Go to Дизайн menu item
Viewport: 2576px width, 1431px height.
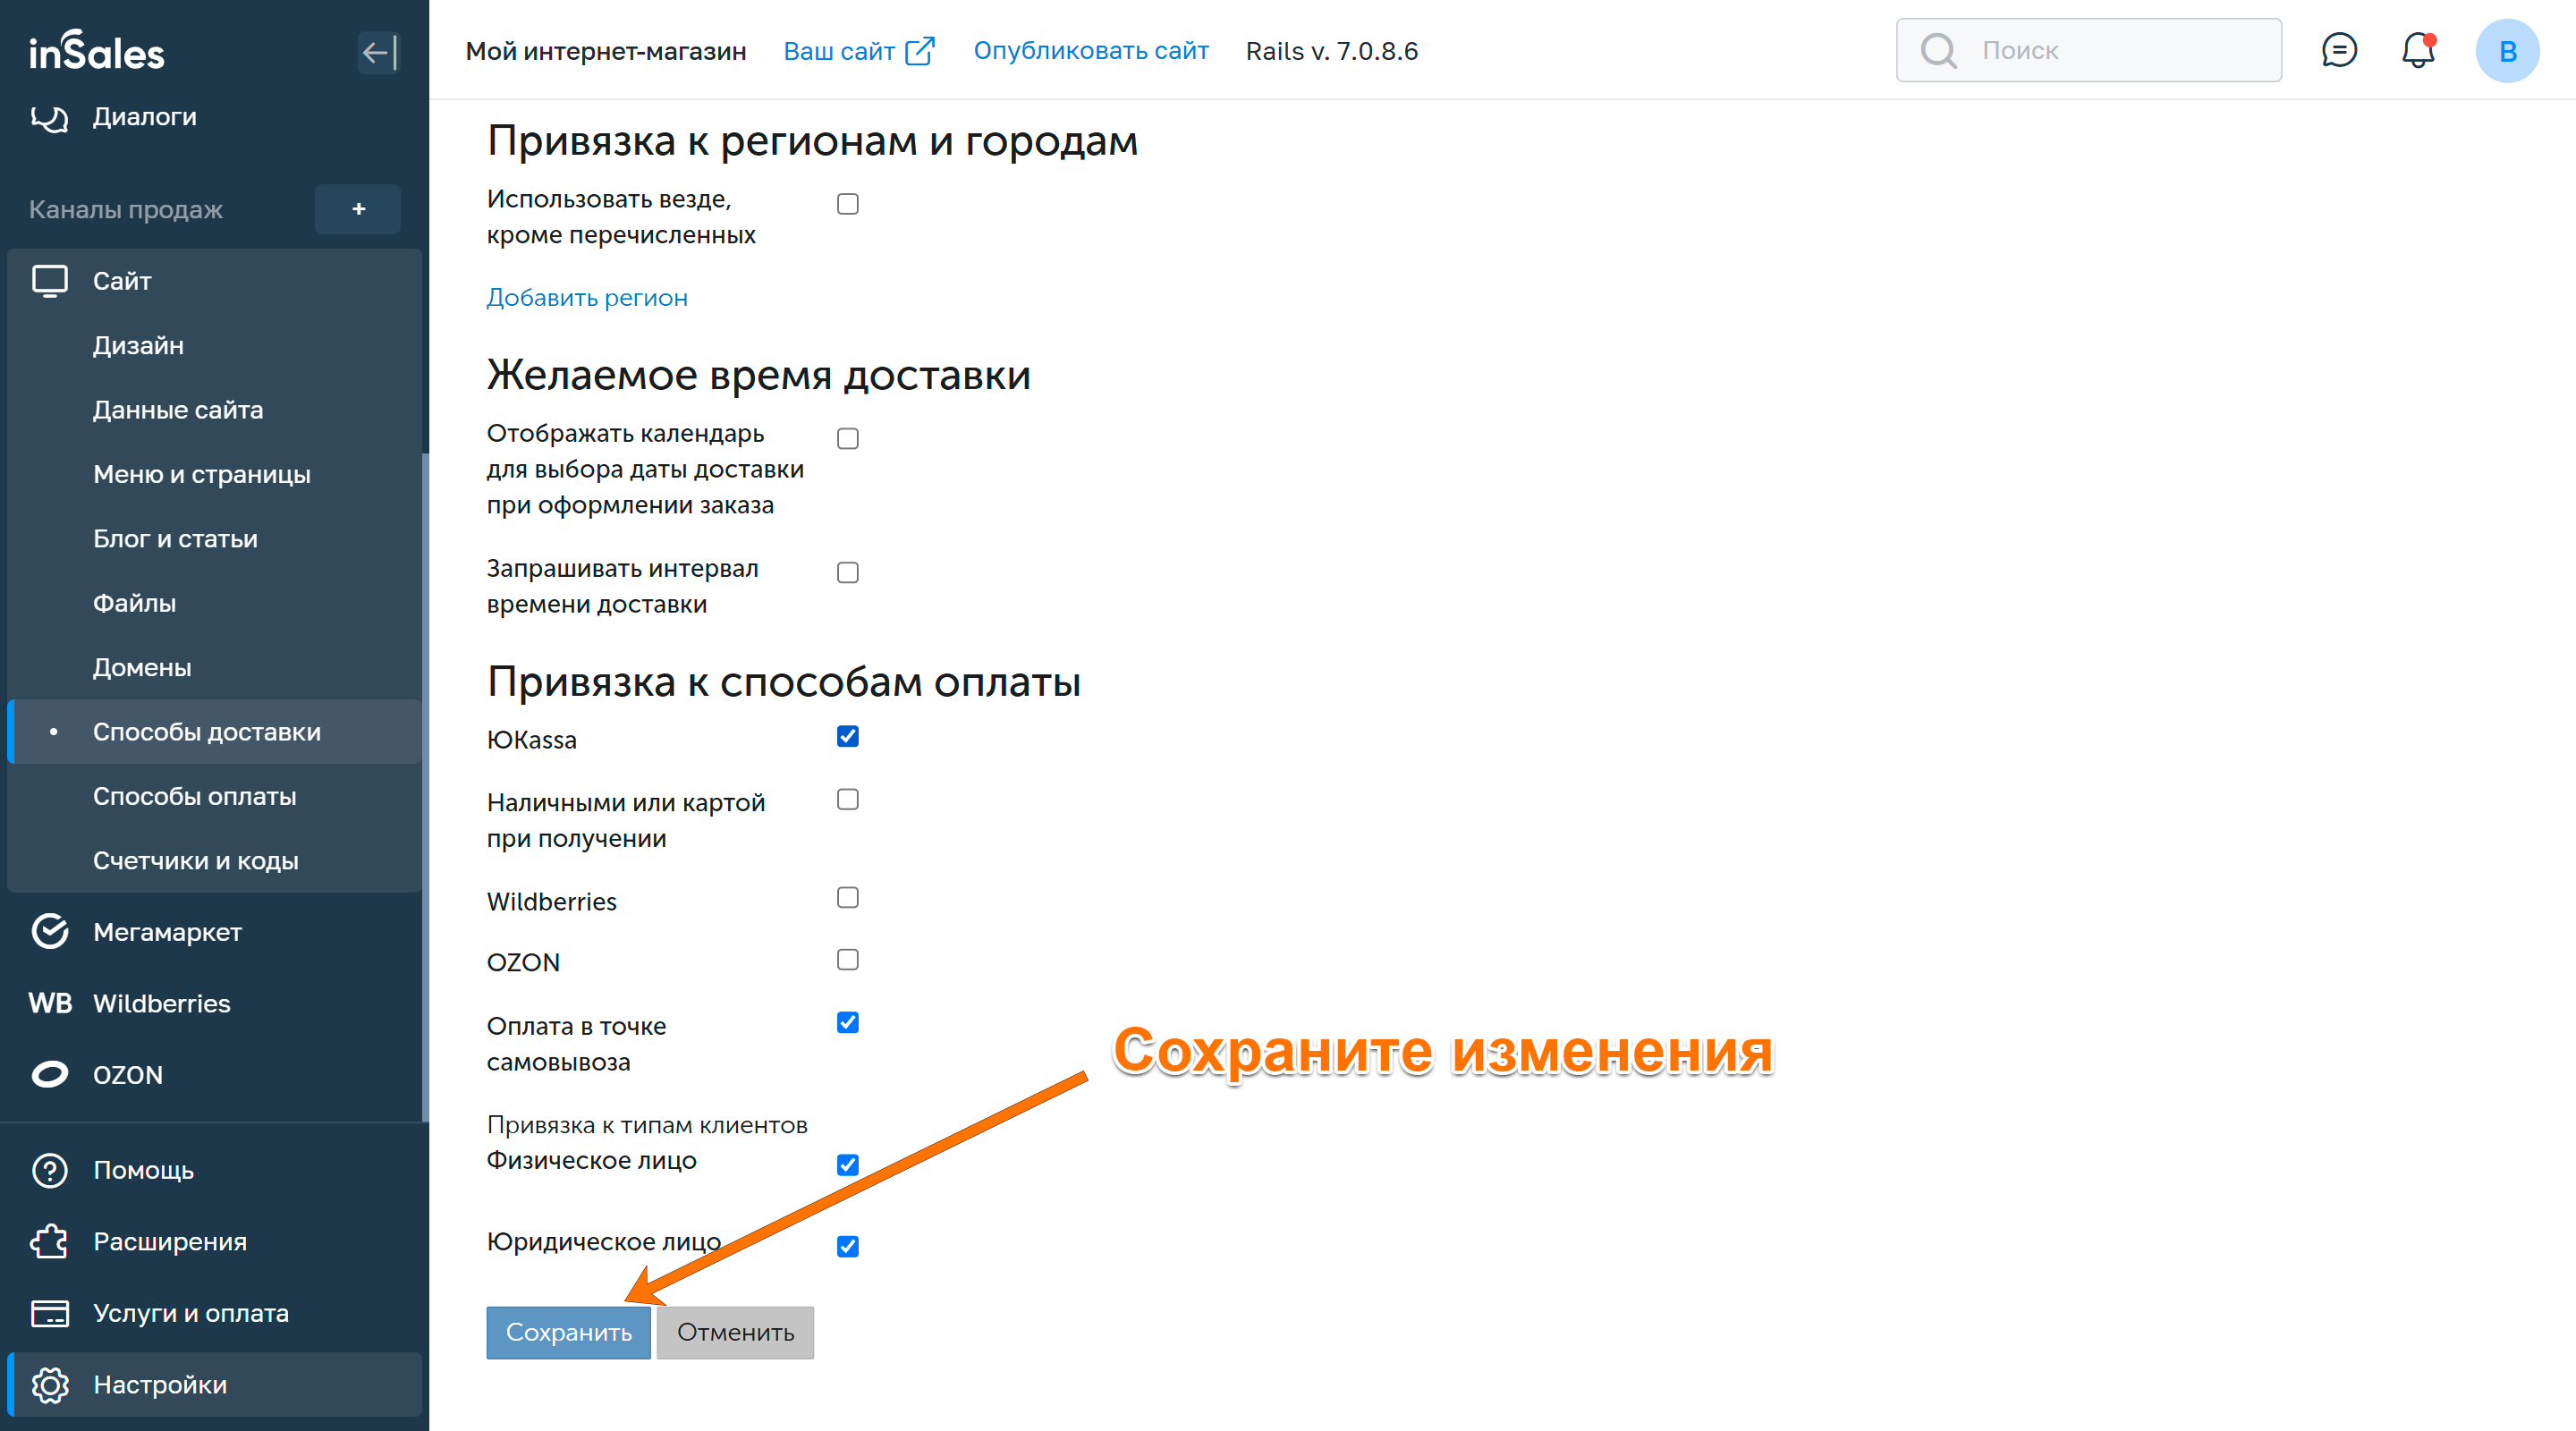(138, 346)
